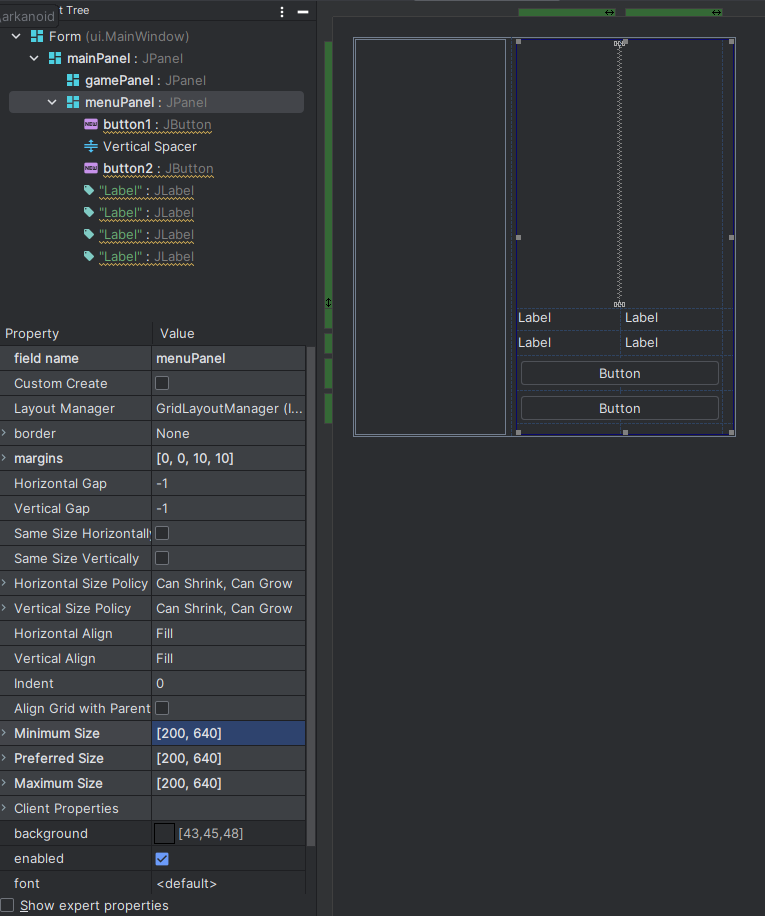Click the JButton icon next to button1
This screenshot has width=765, height=916.
(90, 124)
